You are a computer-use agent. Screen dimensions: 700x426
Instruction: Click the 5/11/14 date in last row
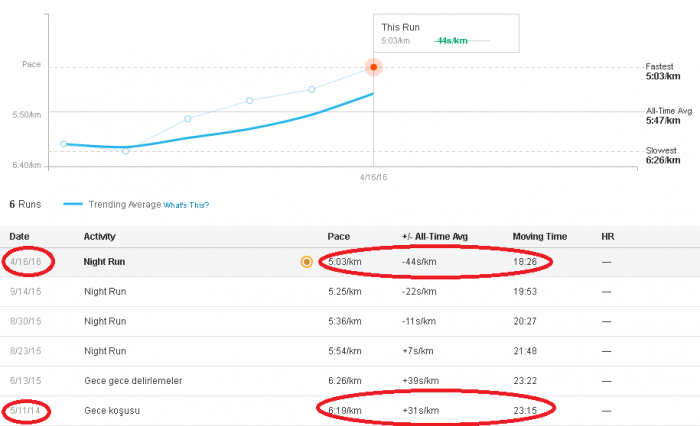click(x=25, y=411)
